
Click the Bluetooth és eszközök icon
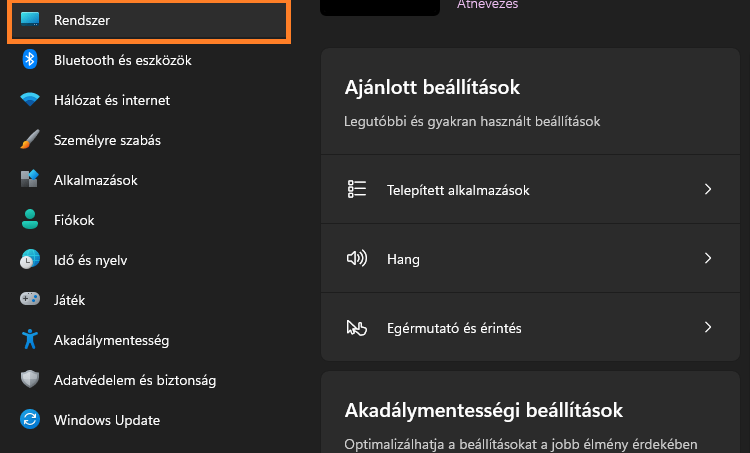click(x=30, y=60)
